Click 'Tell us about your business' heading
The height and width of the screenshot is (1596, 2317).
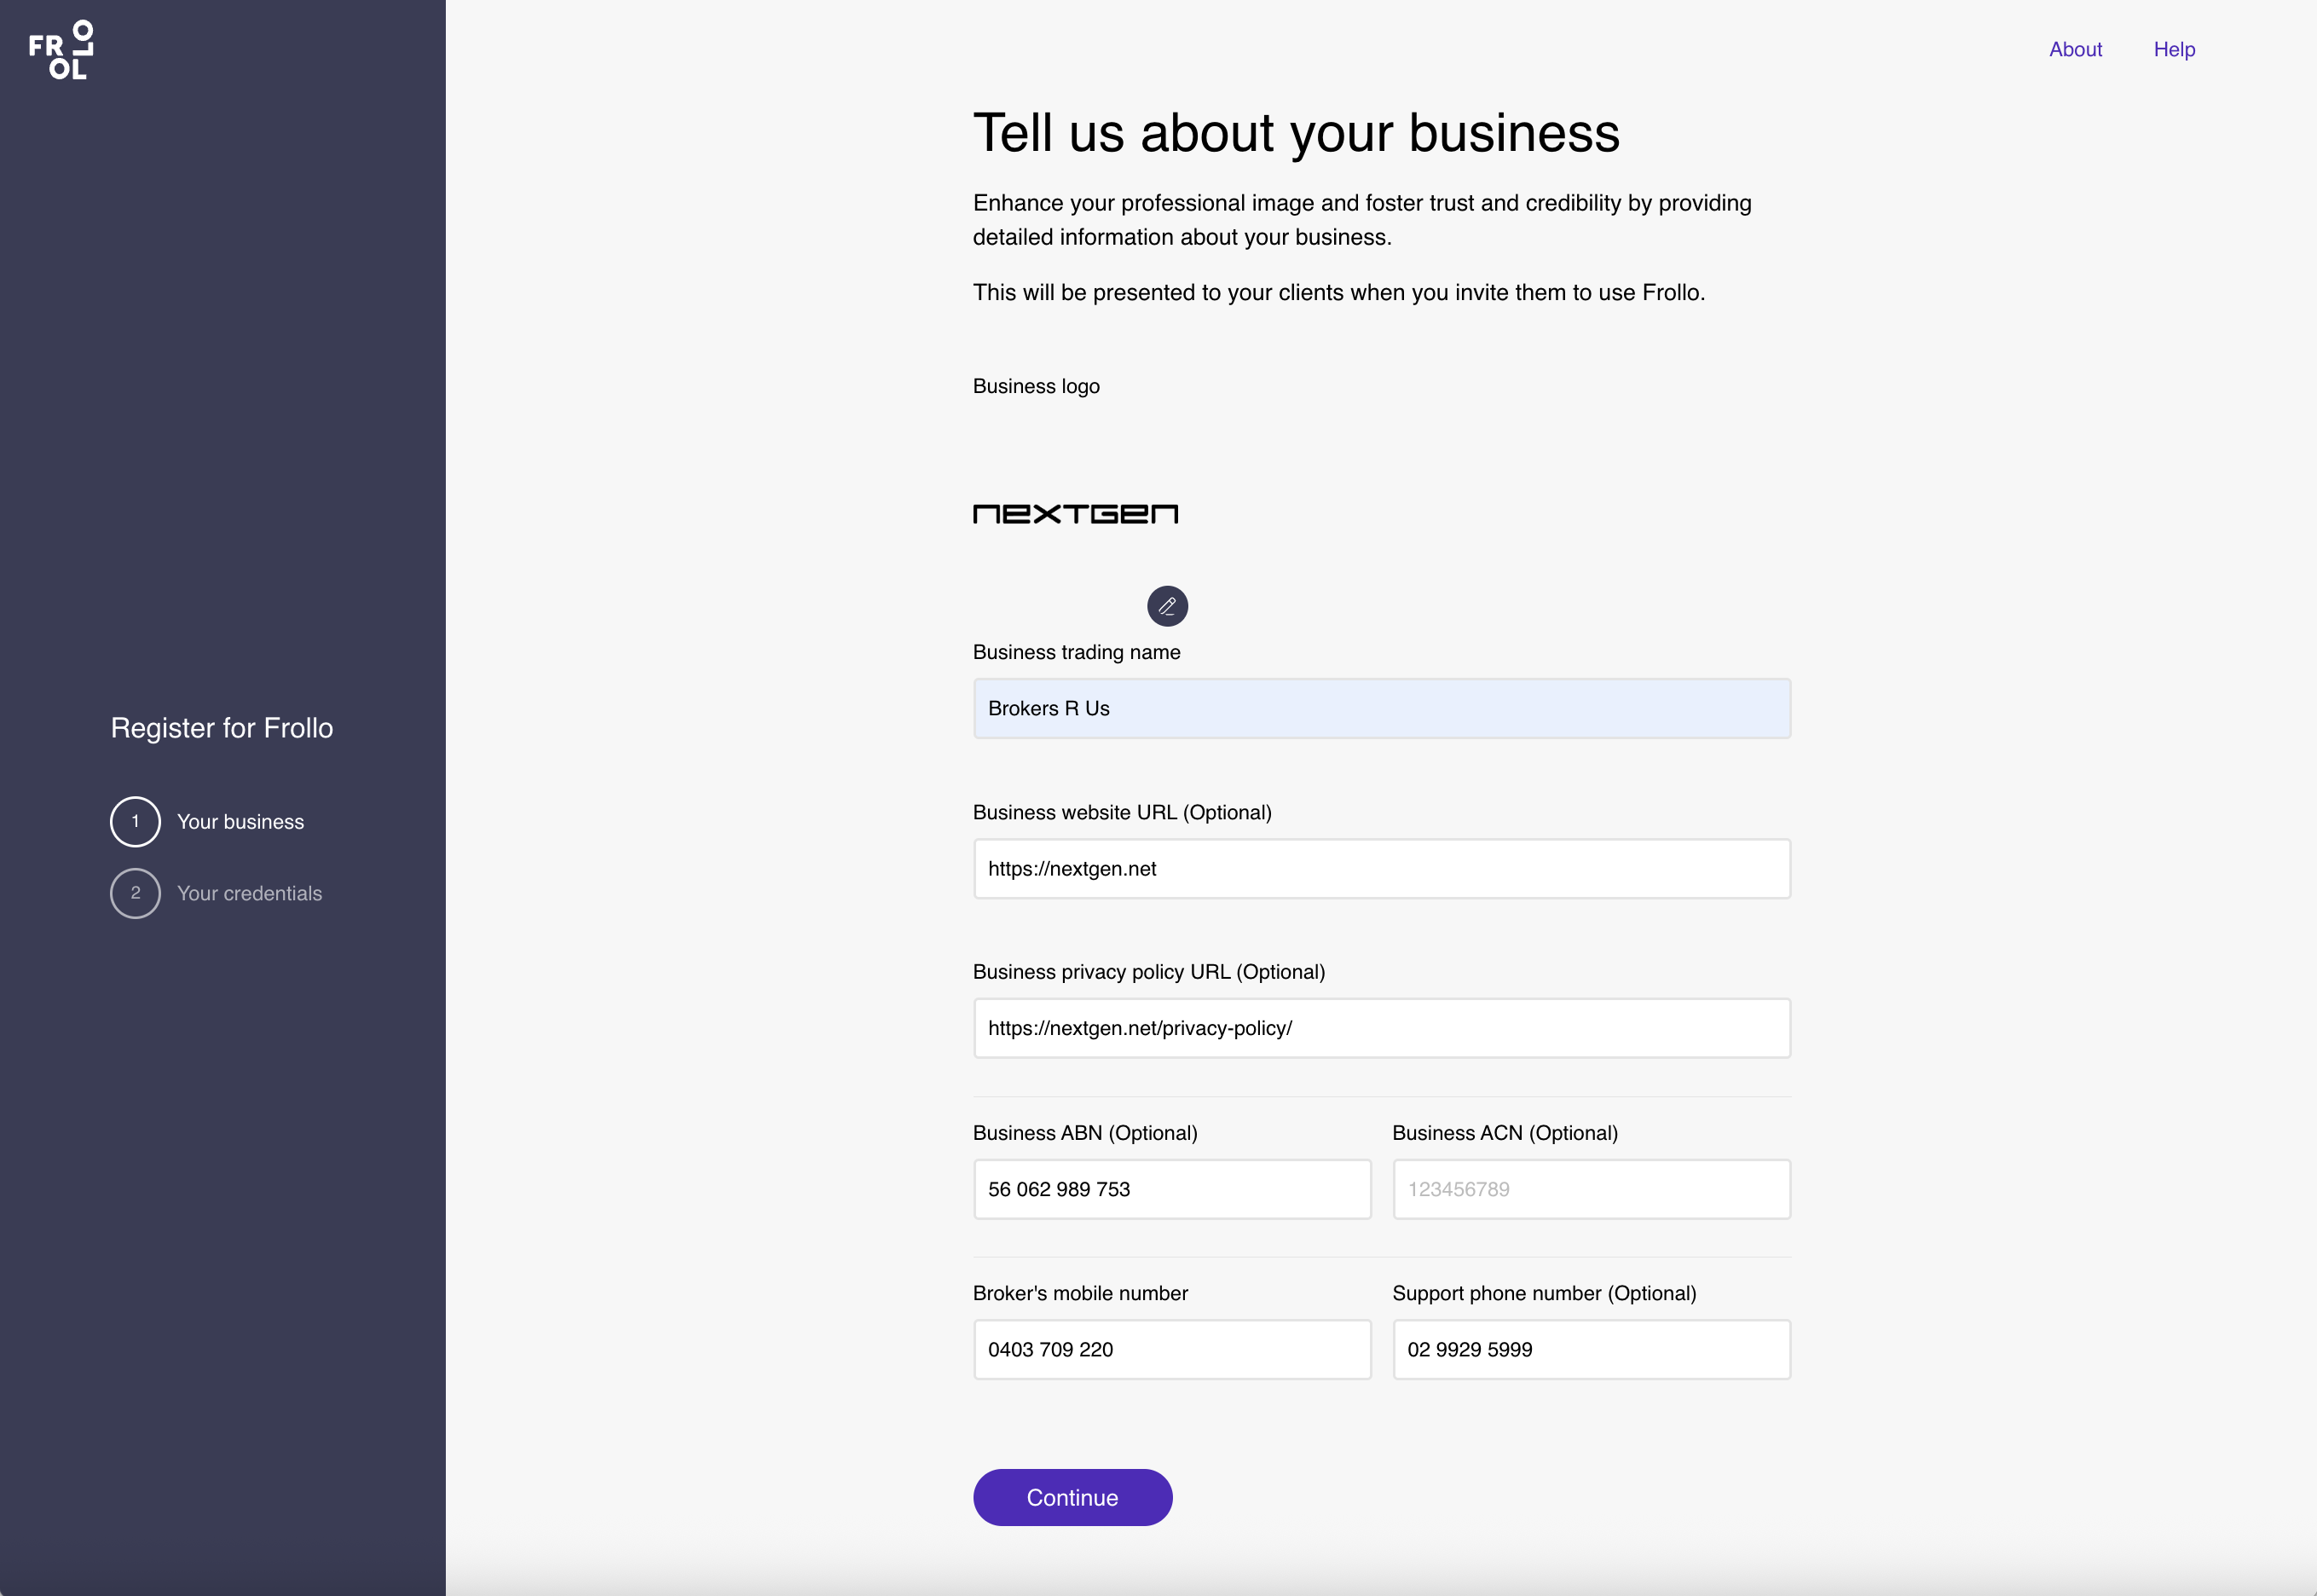(x=1295, y=133)
